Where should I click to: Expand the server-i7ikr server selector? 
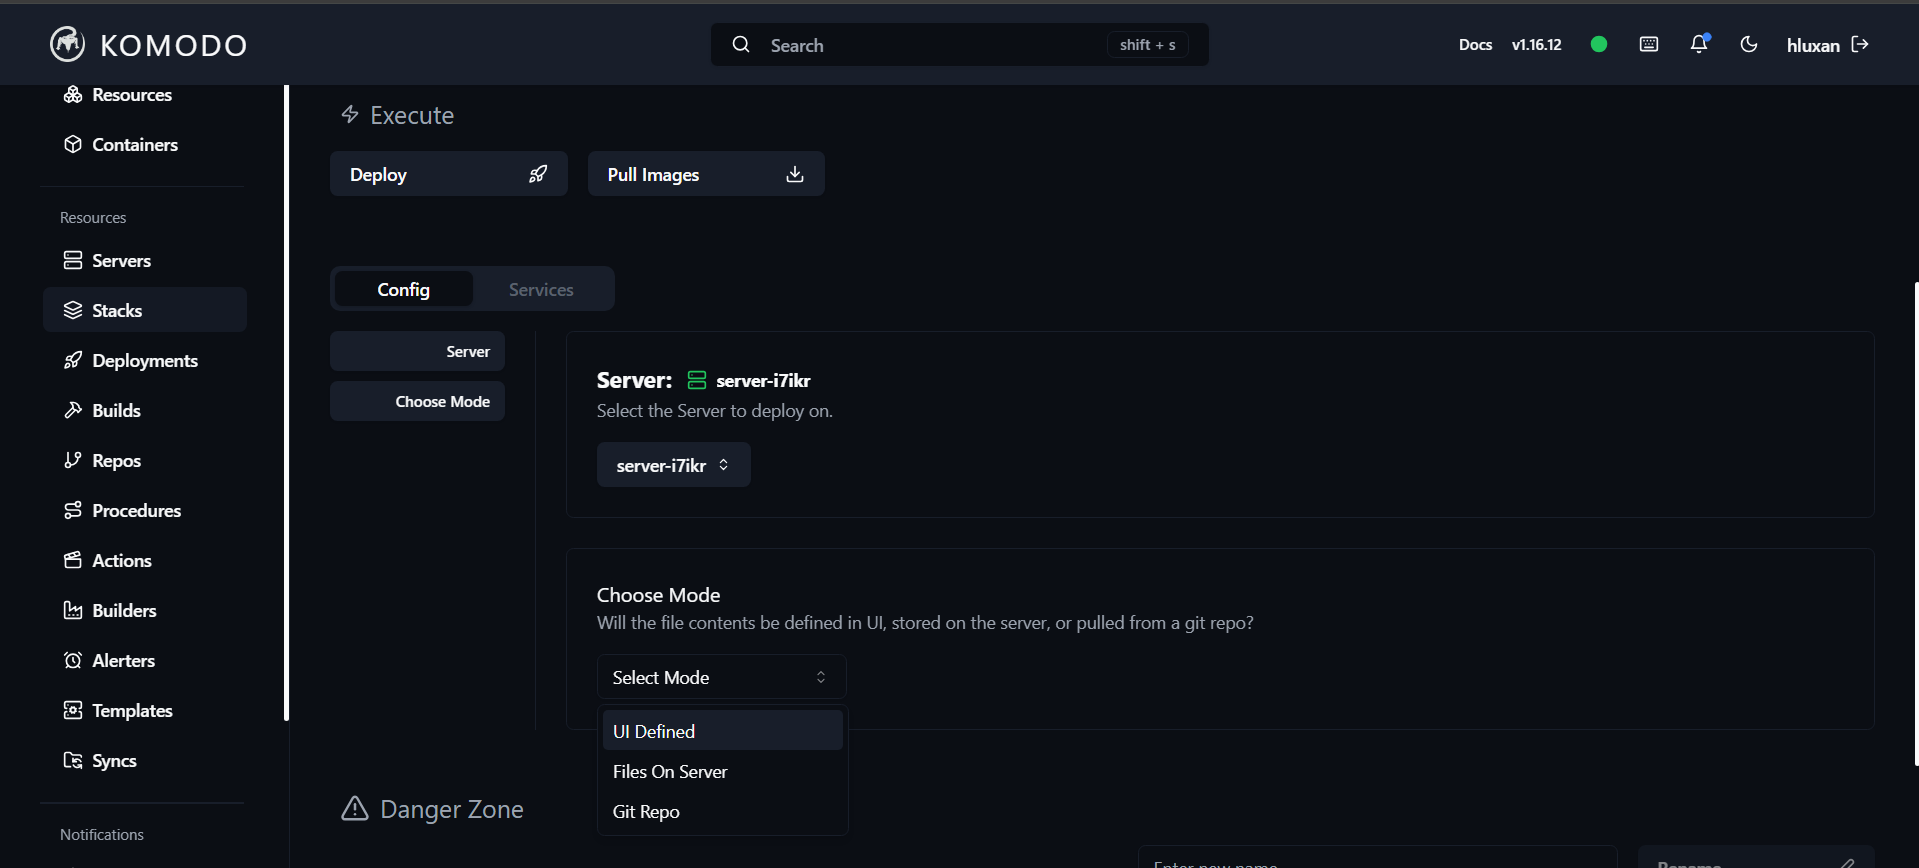pyautogui.click(x=673, y=465)
